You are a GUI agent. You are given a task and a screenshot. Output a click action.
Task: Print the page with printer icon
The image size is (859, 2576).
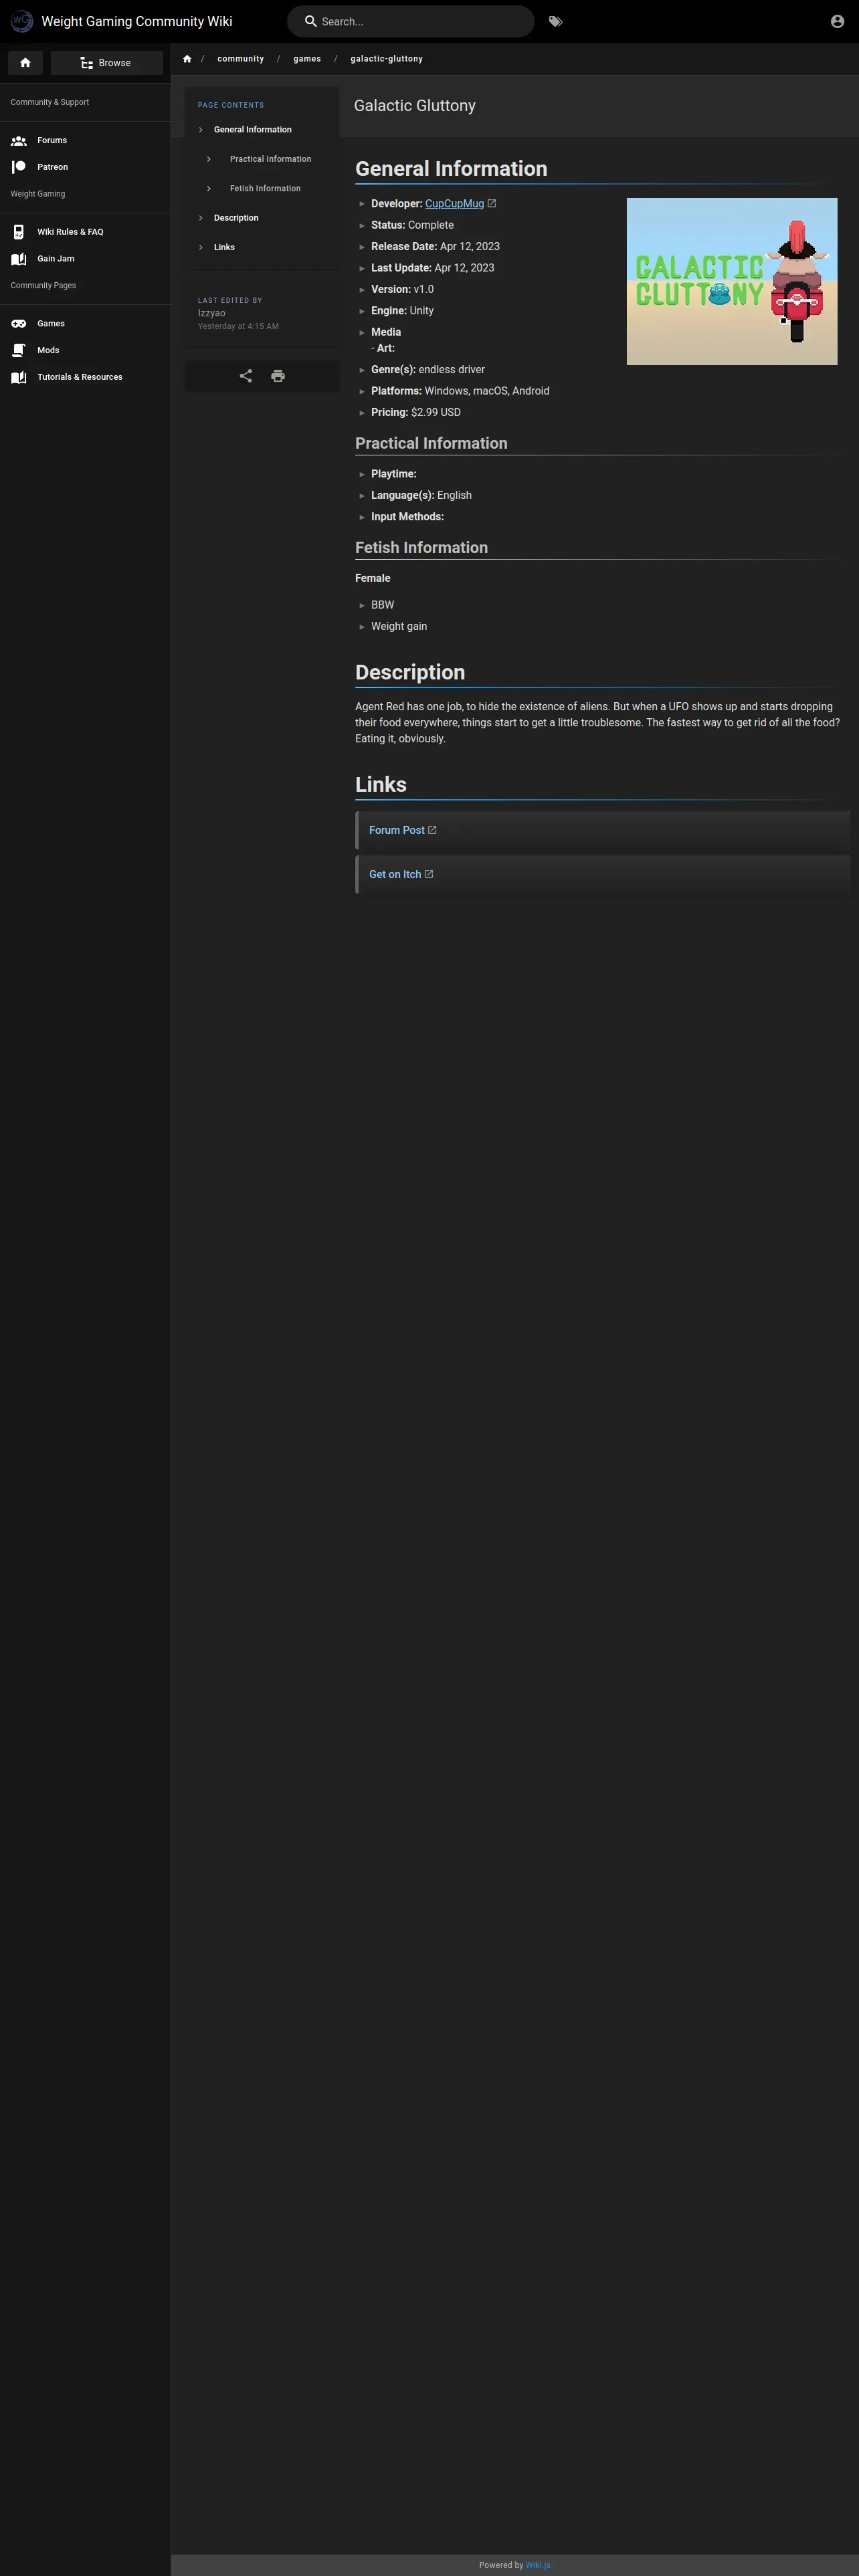pos(278,376)
